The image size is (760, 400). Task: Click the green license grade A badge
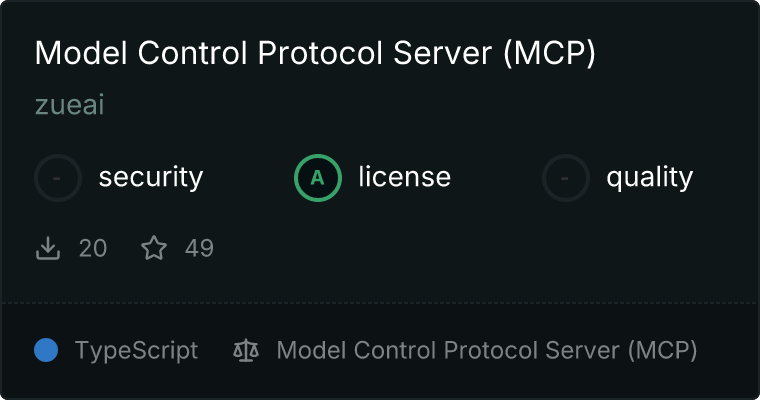(x=318, y=178)
